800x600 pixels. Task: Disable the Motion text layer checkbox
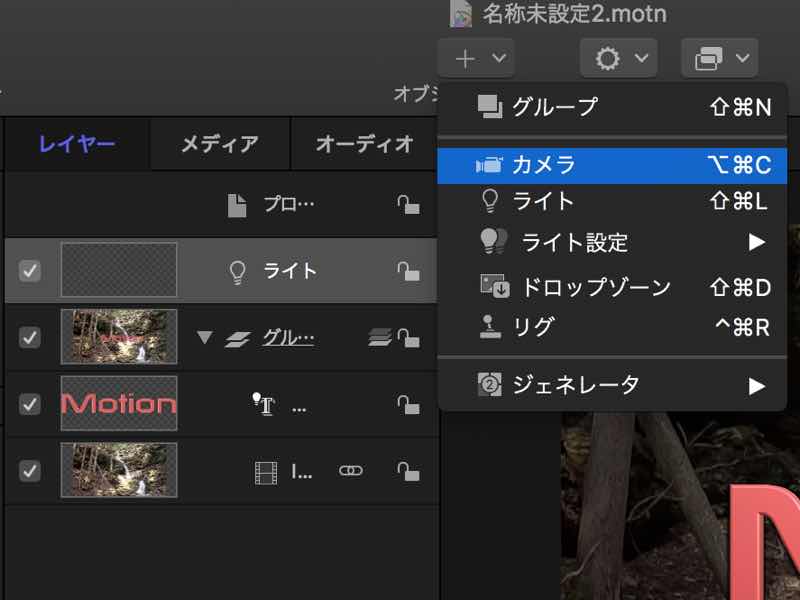tap(30, 404)
